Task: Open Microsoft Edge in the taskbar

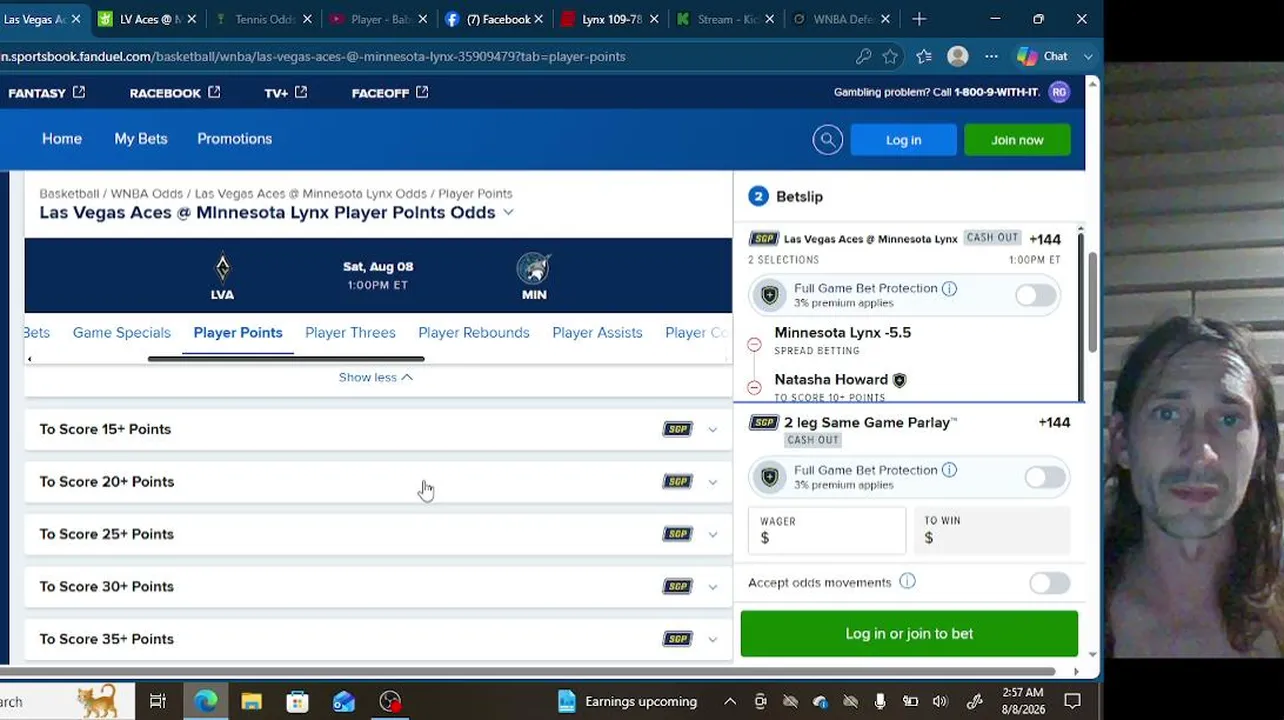Action: [x=206, y=701]
